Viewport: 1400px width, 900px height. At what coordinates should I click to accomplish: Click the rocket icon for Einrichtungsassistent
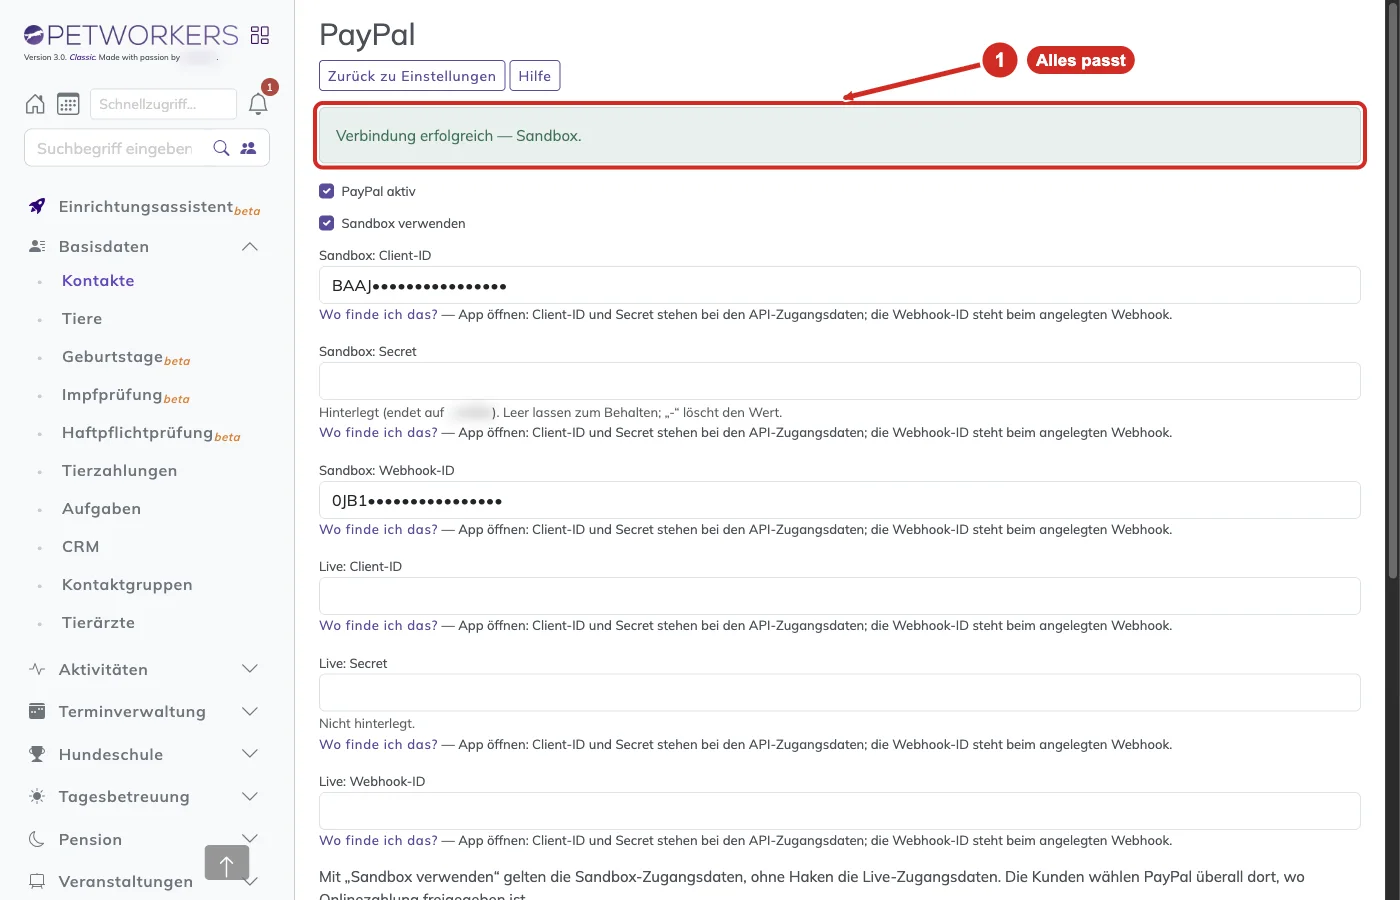(37, 206)
